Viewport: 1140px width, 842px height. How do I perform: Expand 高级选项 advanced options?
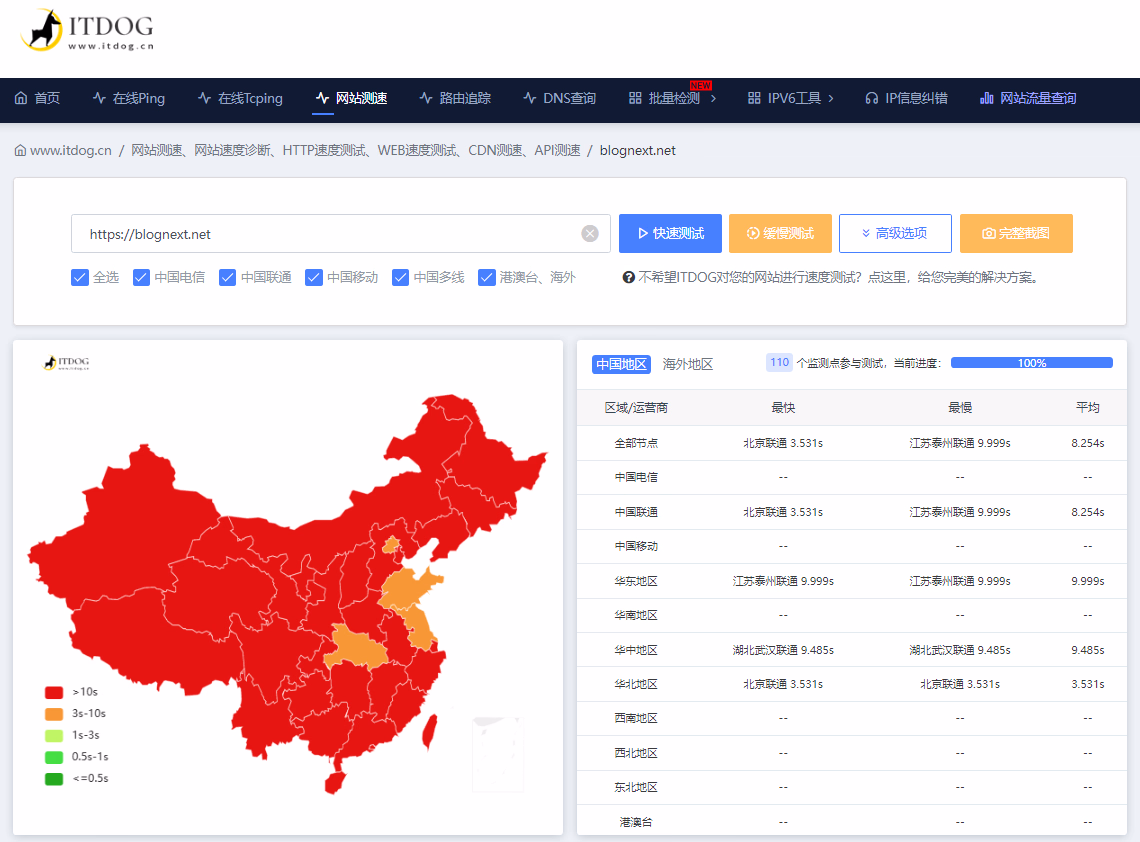(895, 233)
